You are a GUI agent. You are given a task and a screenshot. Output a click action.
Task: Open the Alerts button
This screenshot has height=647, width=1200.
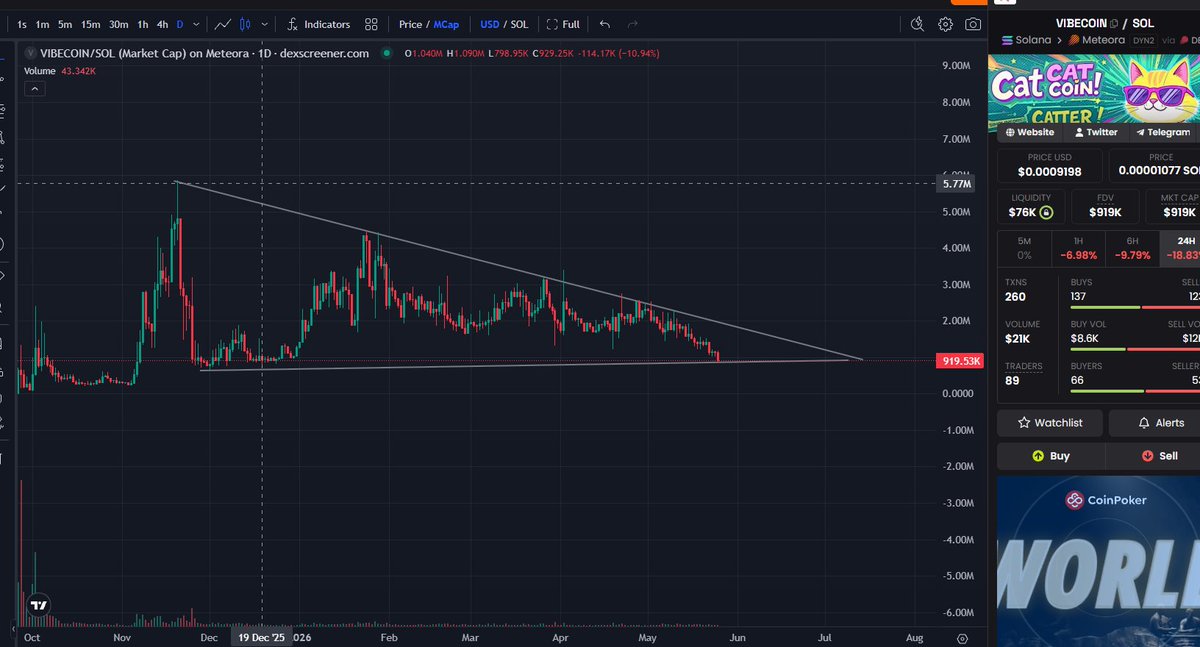point(1154,423)
